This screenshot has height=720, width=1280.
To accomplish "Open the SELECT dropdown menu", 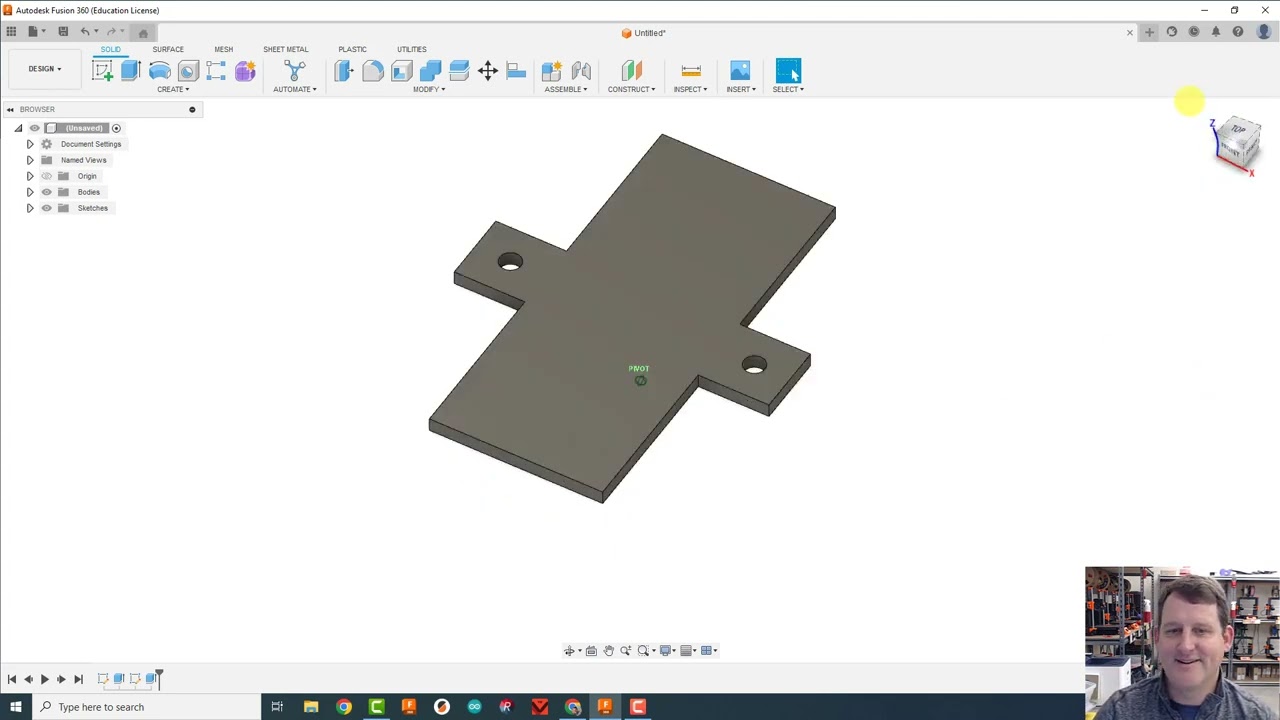I will (x=788, y=89).
